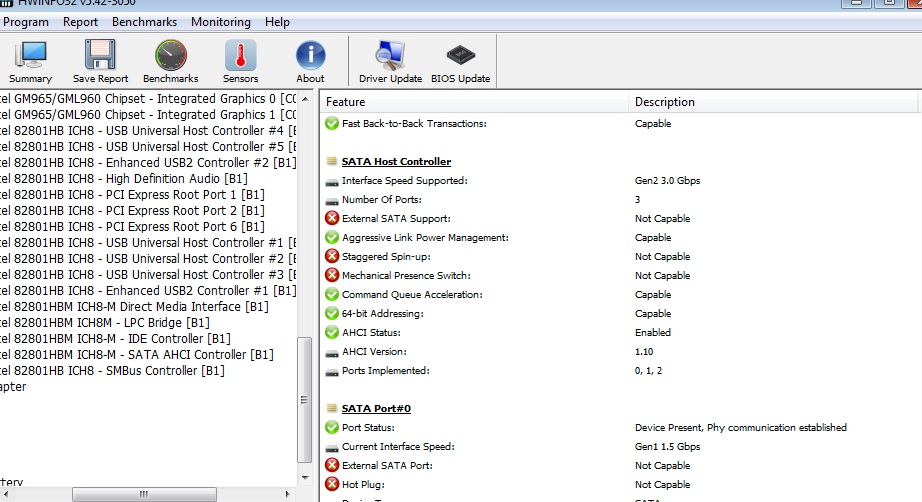The height and width of the screenshot is (502, 922).
Task: Click AHCI Status value 'Enabled'
Action: (653, 332)
